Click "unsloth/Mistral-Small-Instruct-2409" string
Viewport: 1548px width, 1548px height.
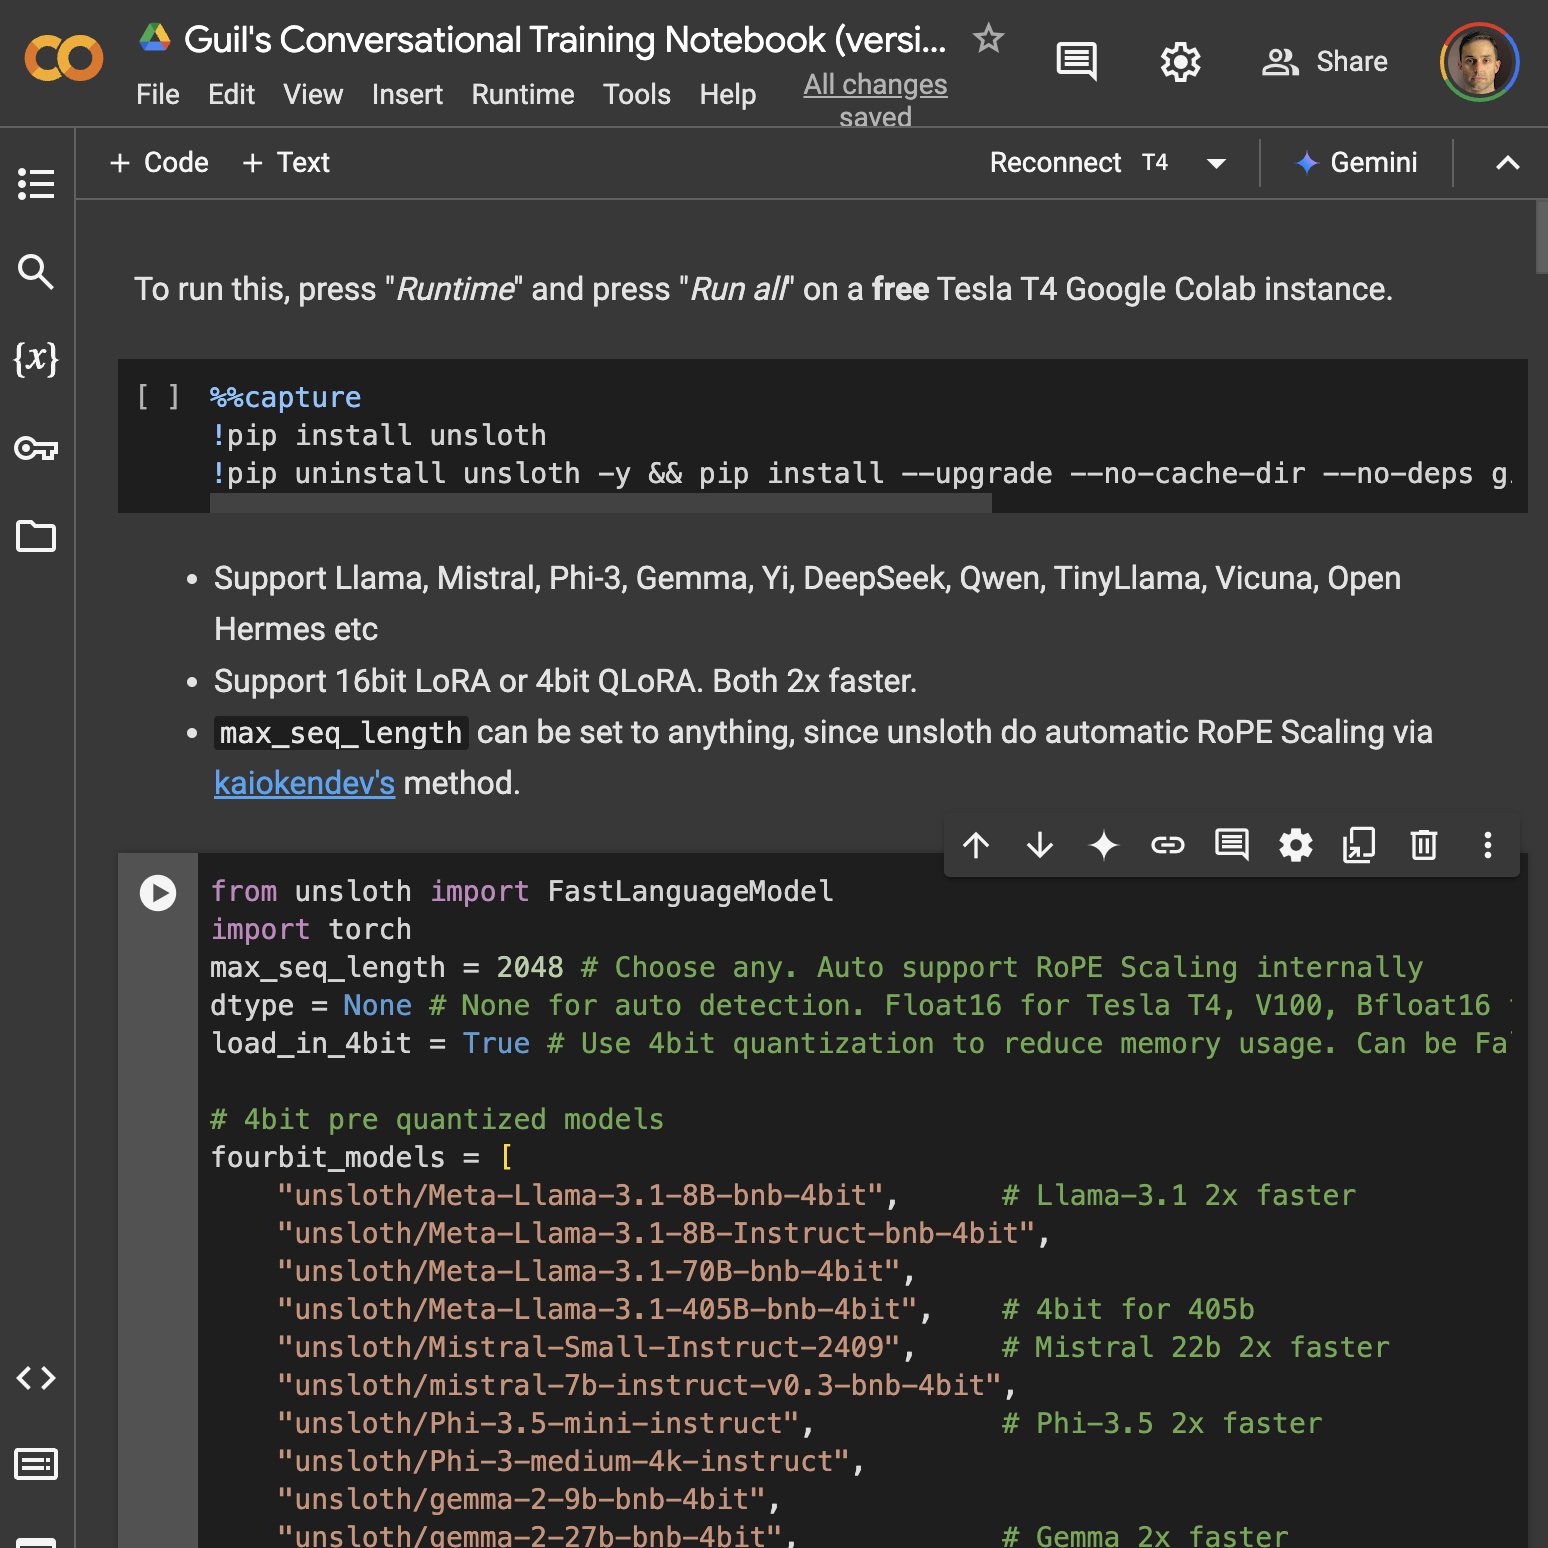point(589,1347)
